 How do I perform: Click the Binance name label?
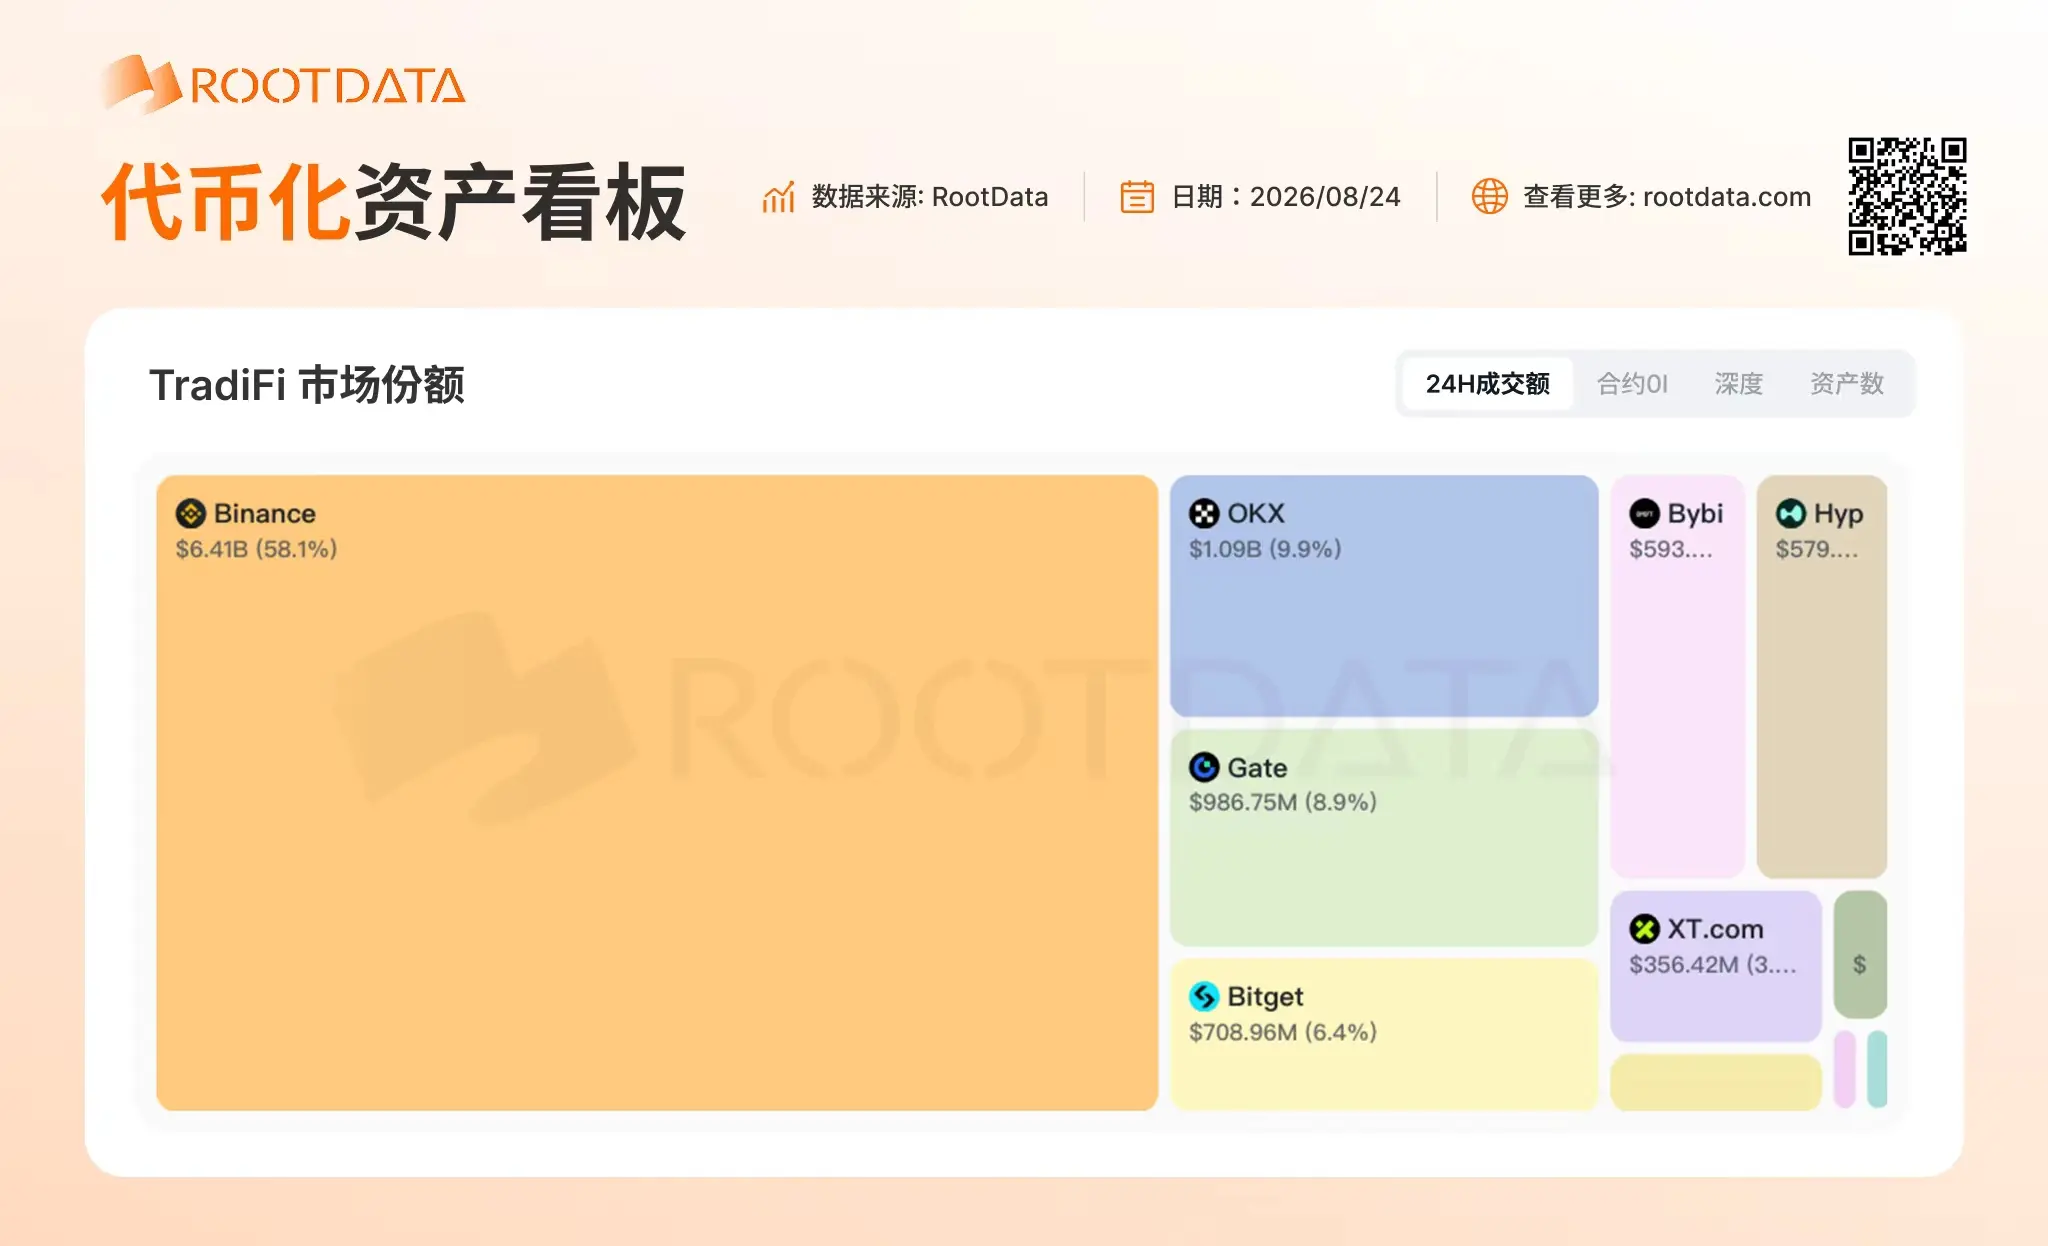coord(264,514)
